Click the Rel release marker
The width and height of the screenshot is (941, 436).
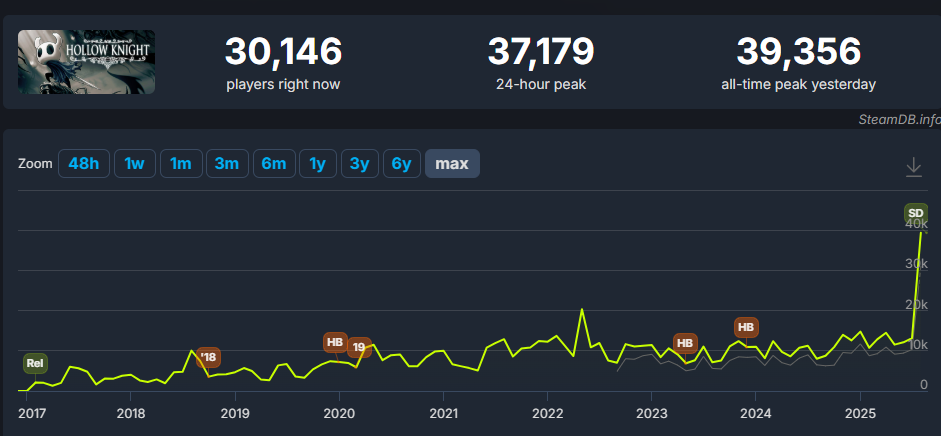(35, 363)
